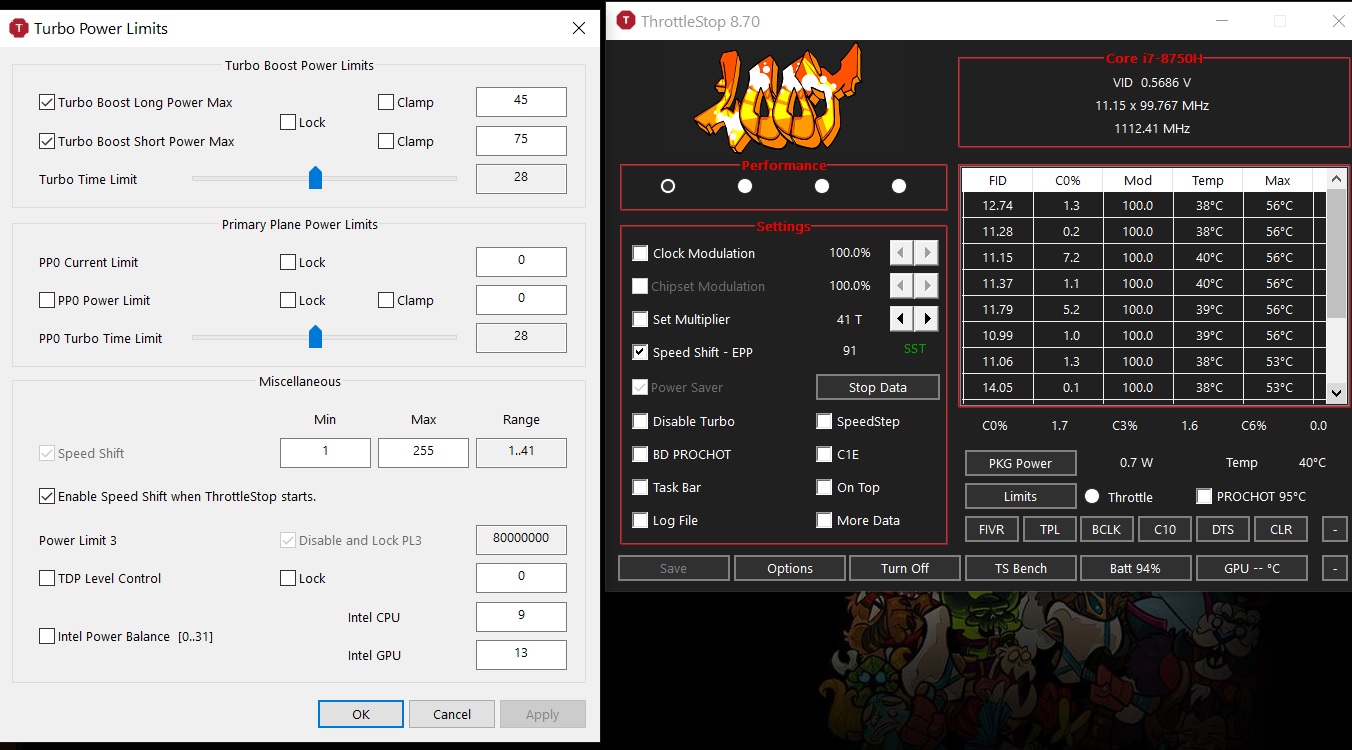Screen dimensions: 1352x750
Task: Click the Stop Data button
Action: [x=878, y=387]
